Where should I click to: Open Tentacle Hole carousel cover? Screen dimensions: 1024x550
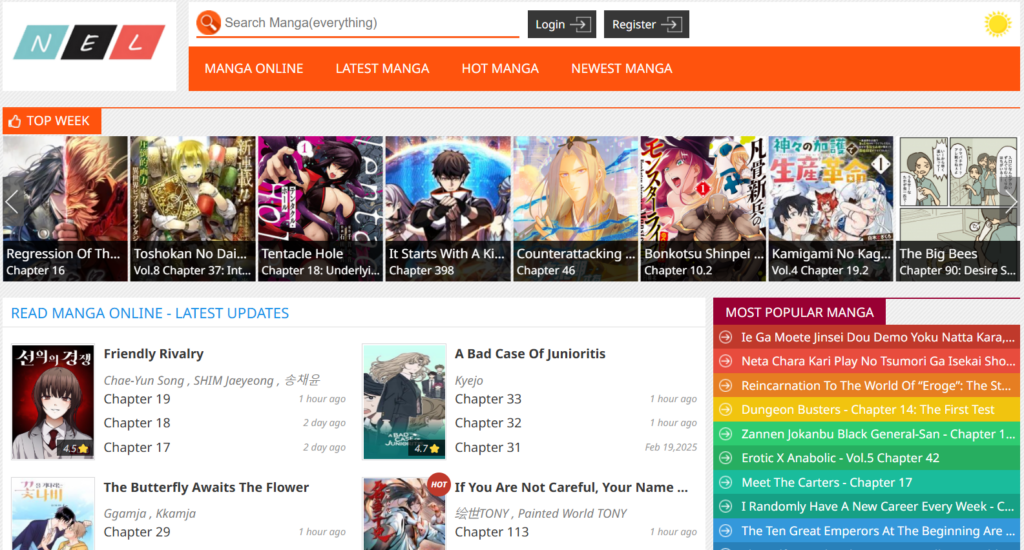pyautogui.click(x=320, y=208)
